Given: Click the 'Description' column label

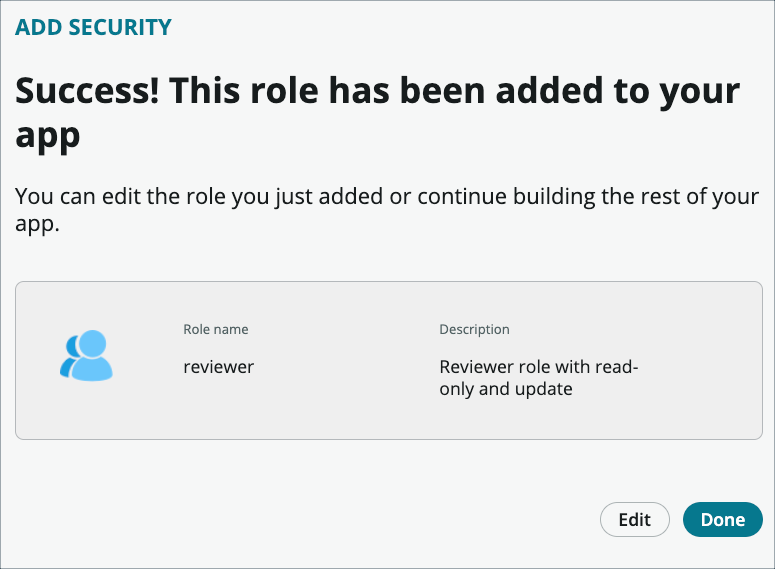Looking at the screenshot, I should coord(474,329).
